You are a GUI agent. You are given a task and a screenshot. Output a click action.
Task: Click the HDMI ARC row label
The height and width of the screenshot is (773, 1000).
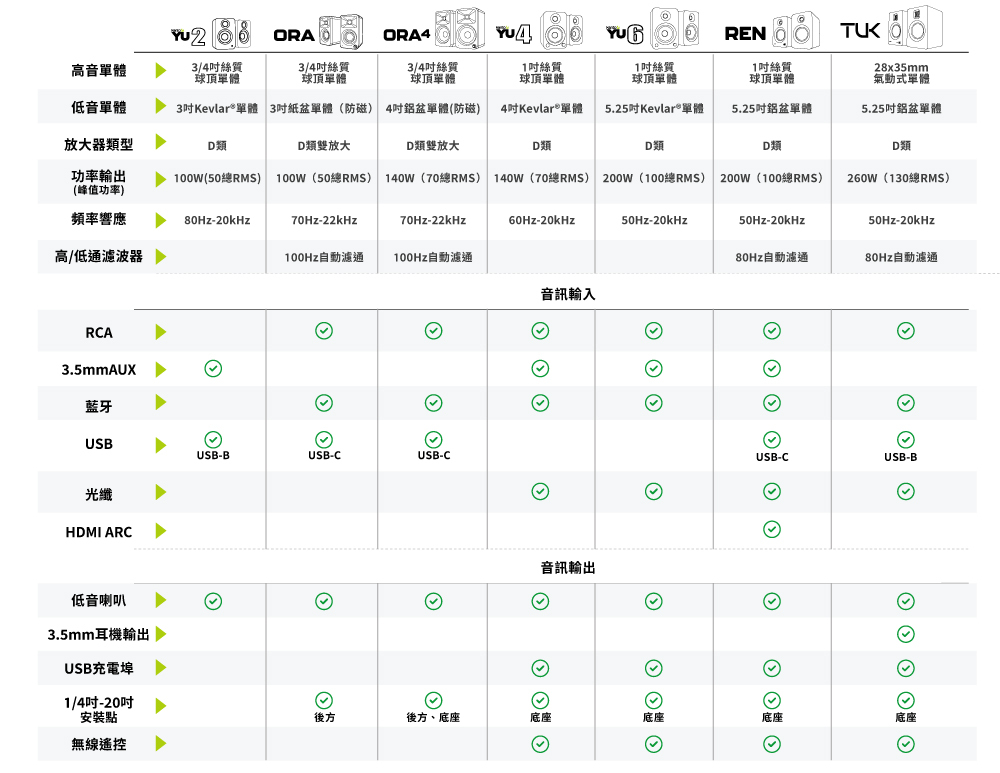tap(98, 532)
